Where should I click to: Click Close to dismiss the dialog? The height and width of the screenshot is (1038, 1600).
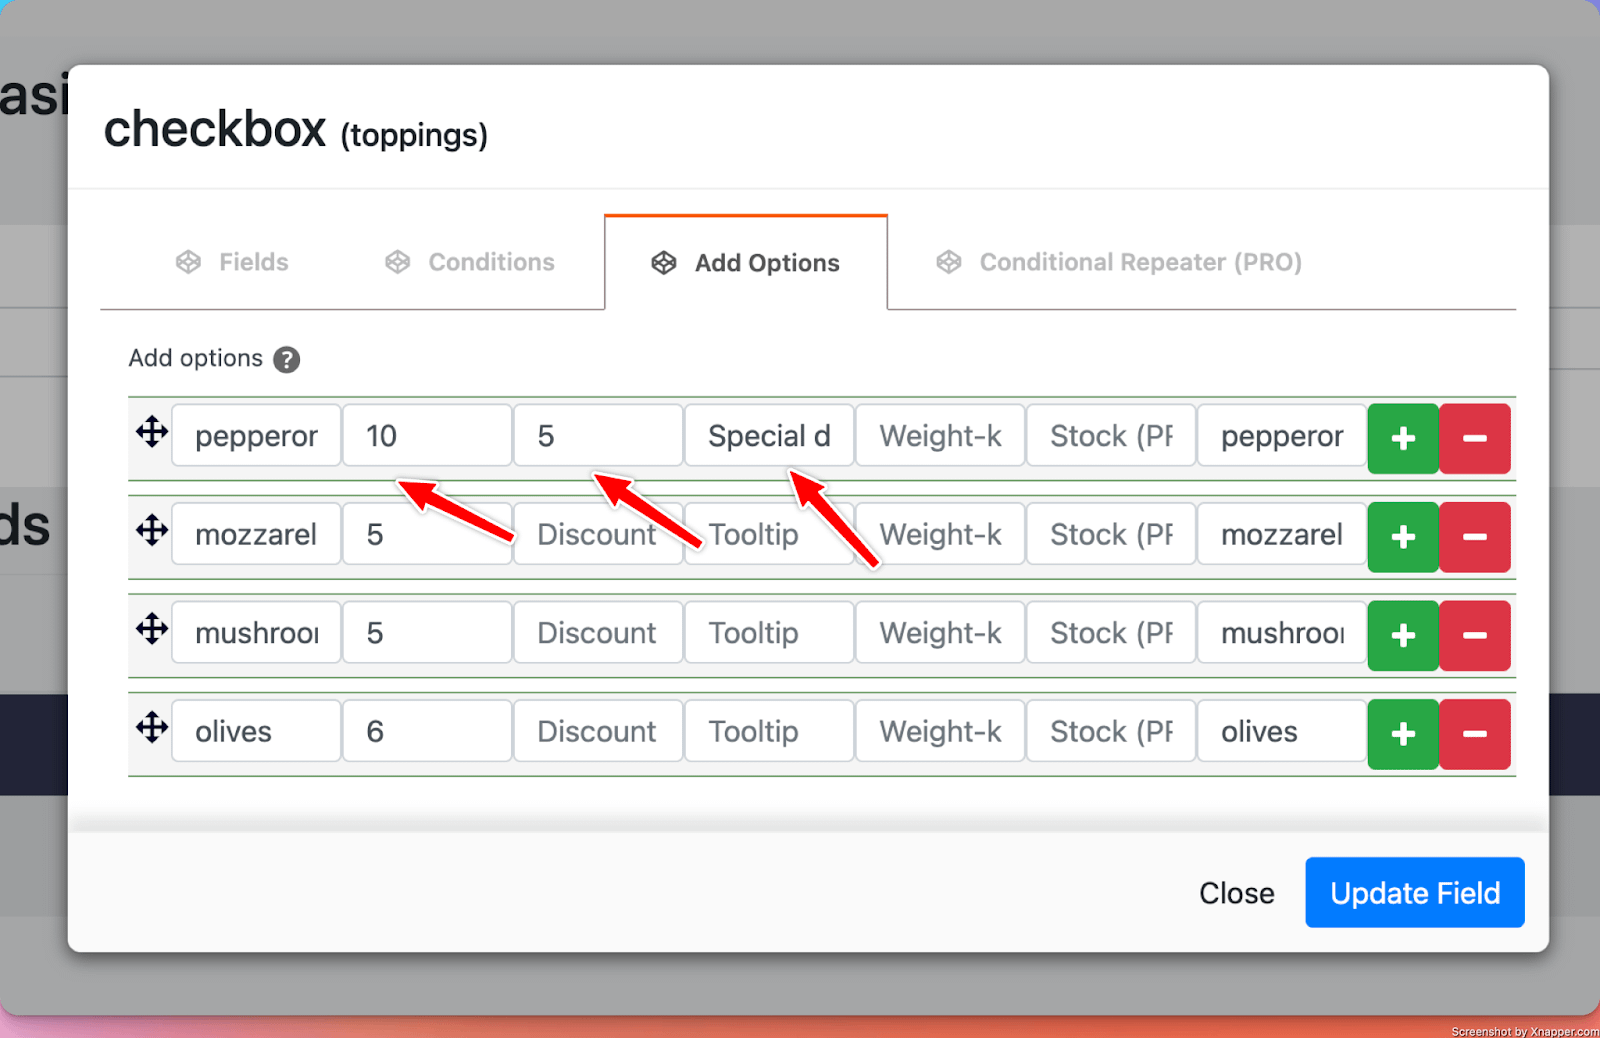(1236, 893)
